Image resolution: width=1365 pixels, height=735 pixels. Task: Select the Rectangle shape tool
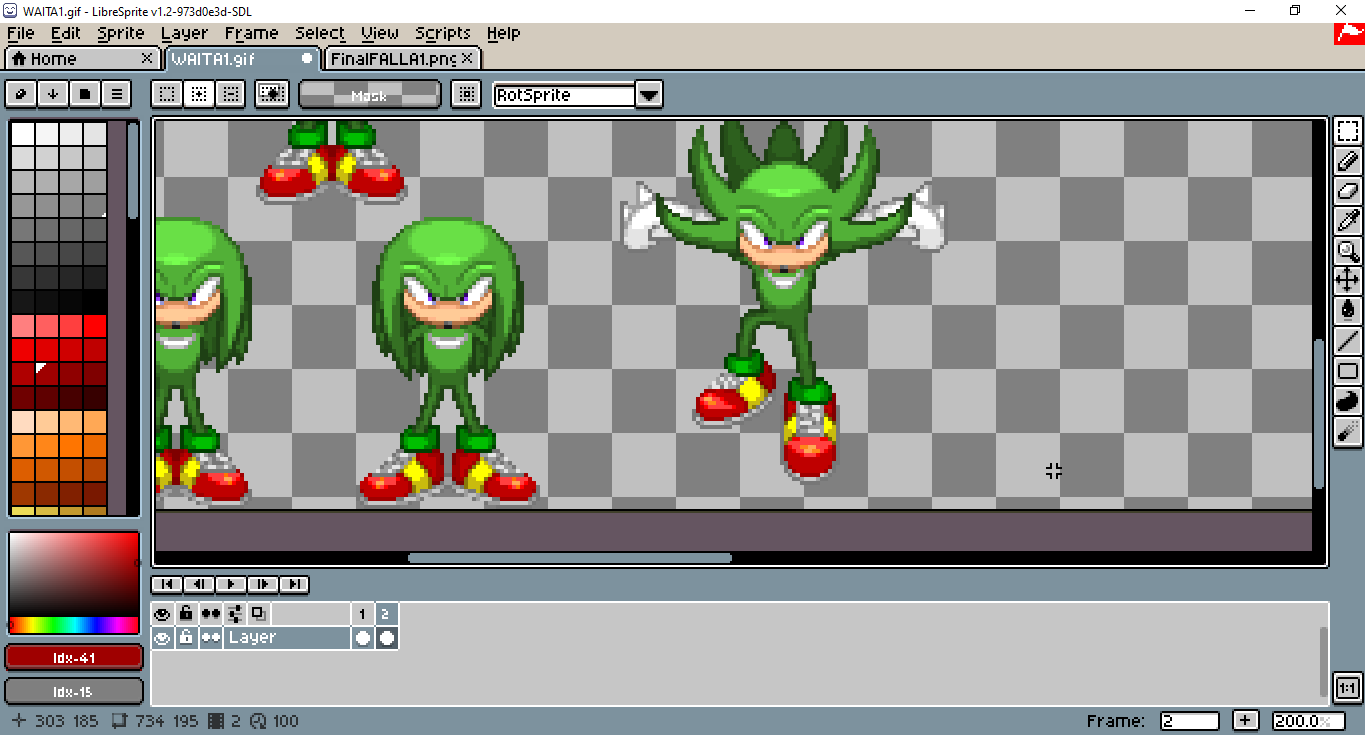pyautogui.click(x=1348, y=371)
